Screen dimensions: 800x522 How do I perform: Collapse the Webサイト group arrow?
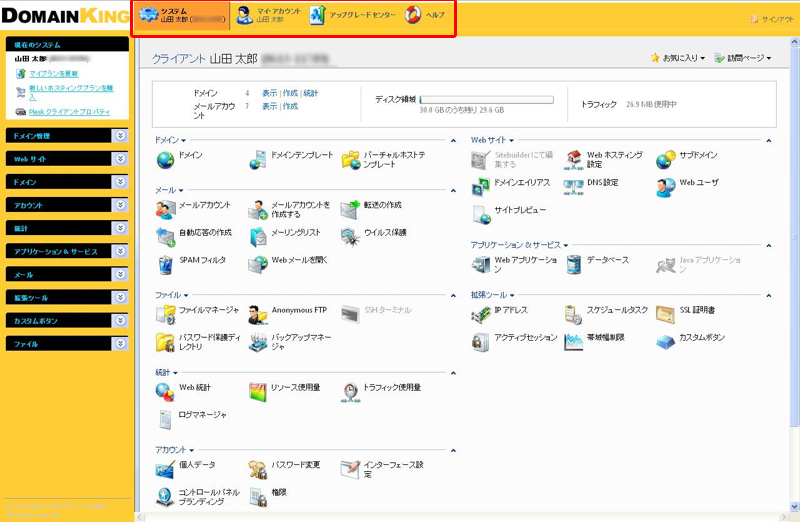(769, 140)
